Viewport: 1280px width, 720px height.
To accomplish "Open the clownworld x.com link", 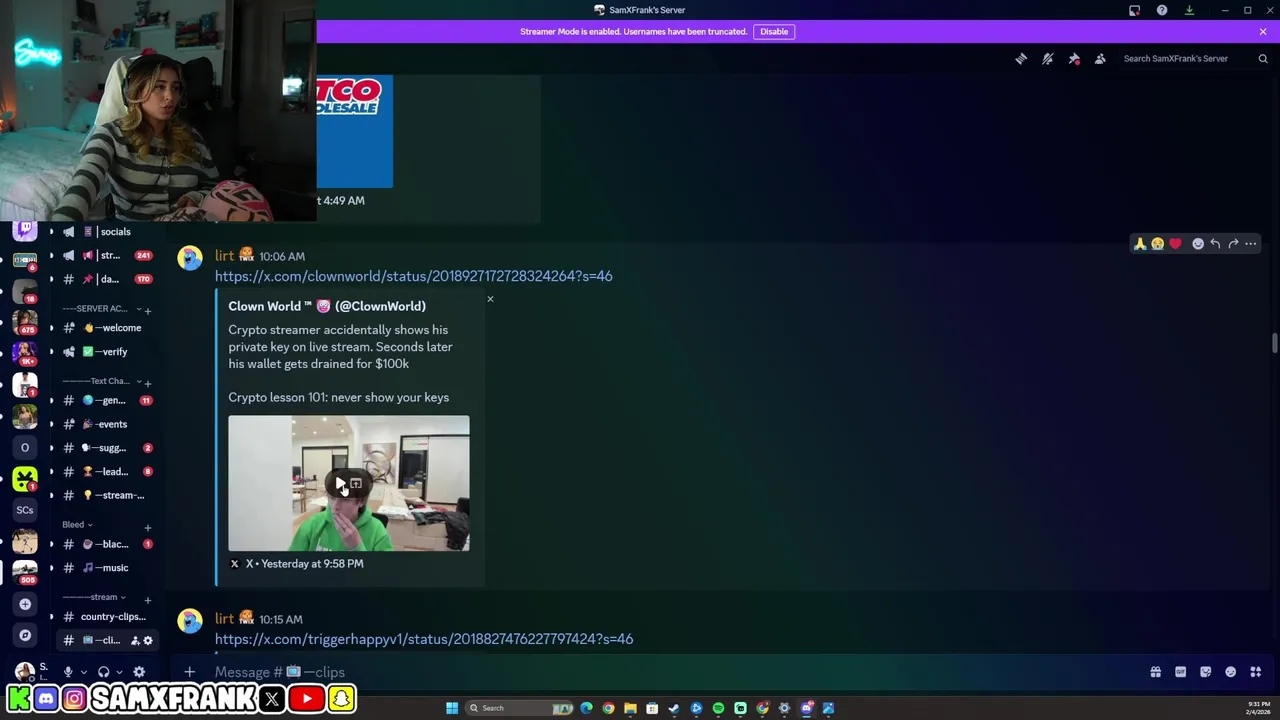I will 414,276.
